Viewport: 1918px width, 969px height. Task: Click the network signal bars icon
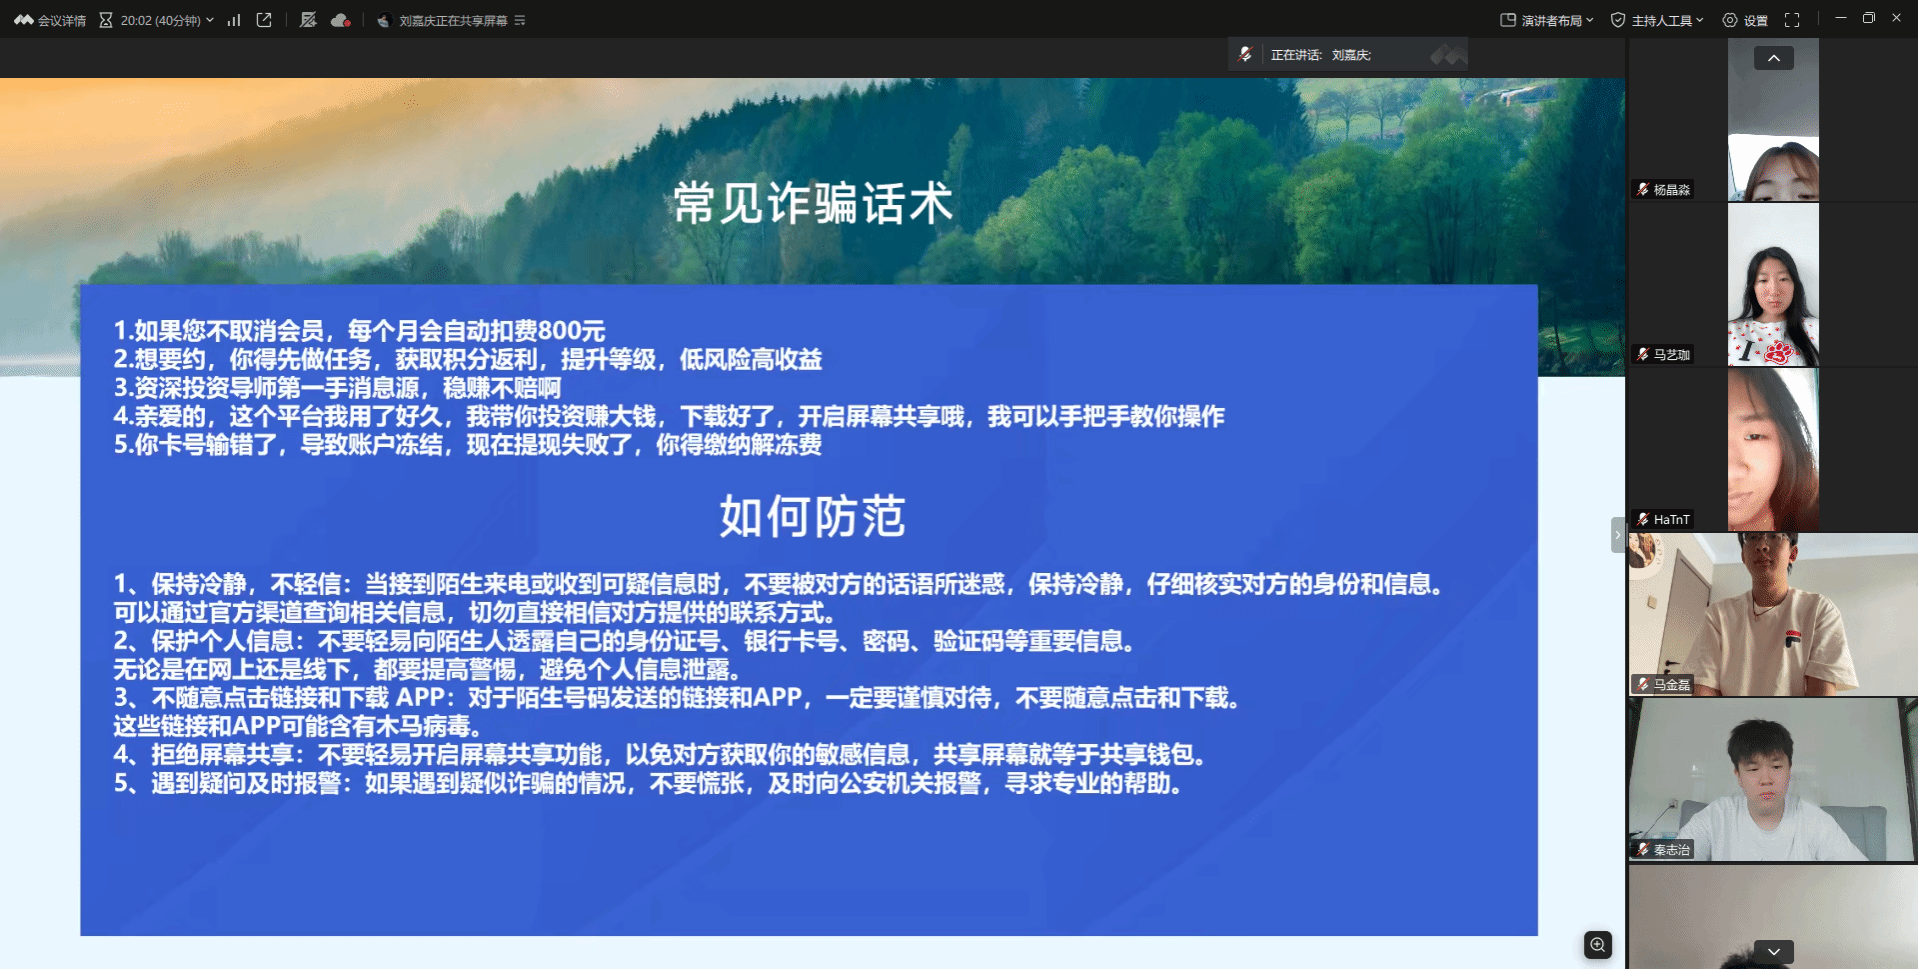pyautogui.click(x=234, y=20)
